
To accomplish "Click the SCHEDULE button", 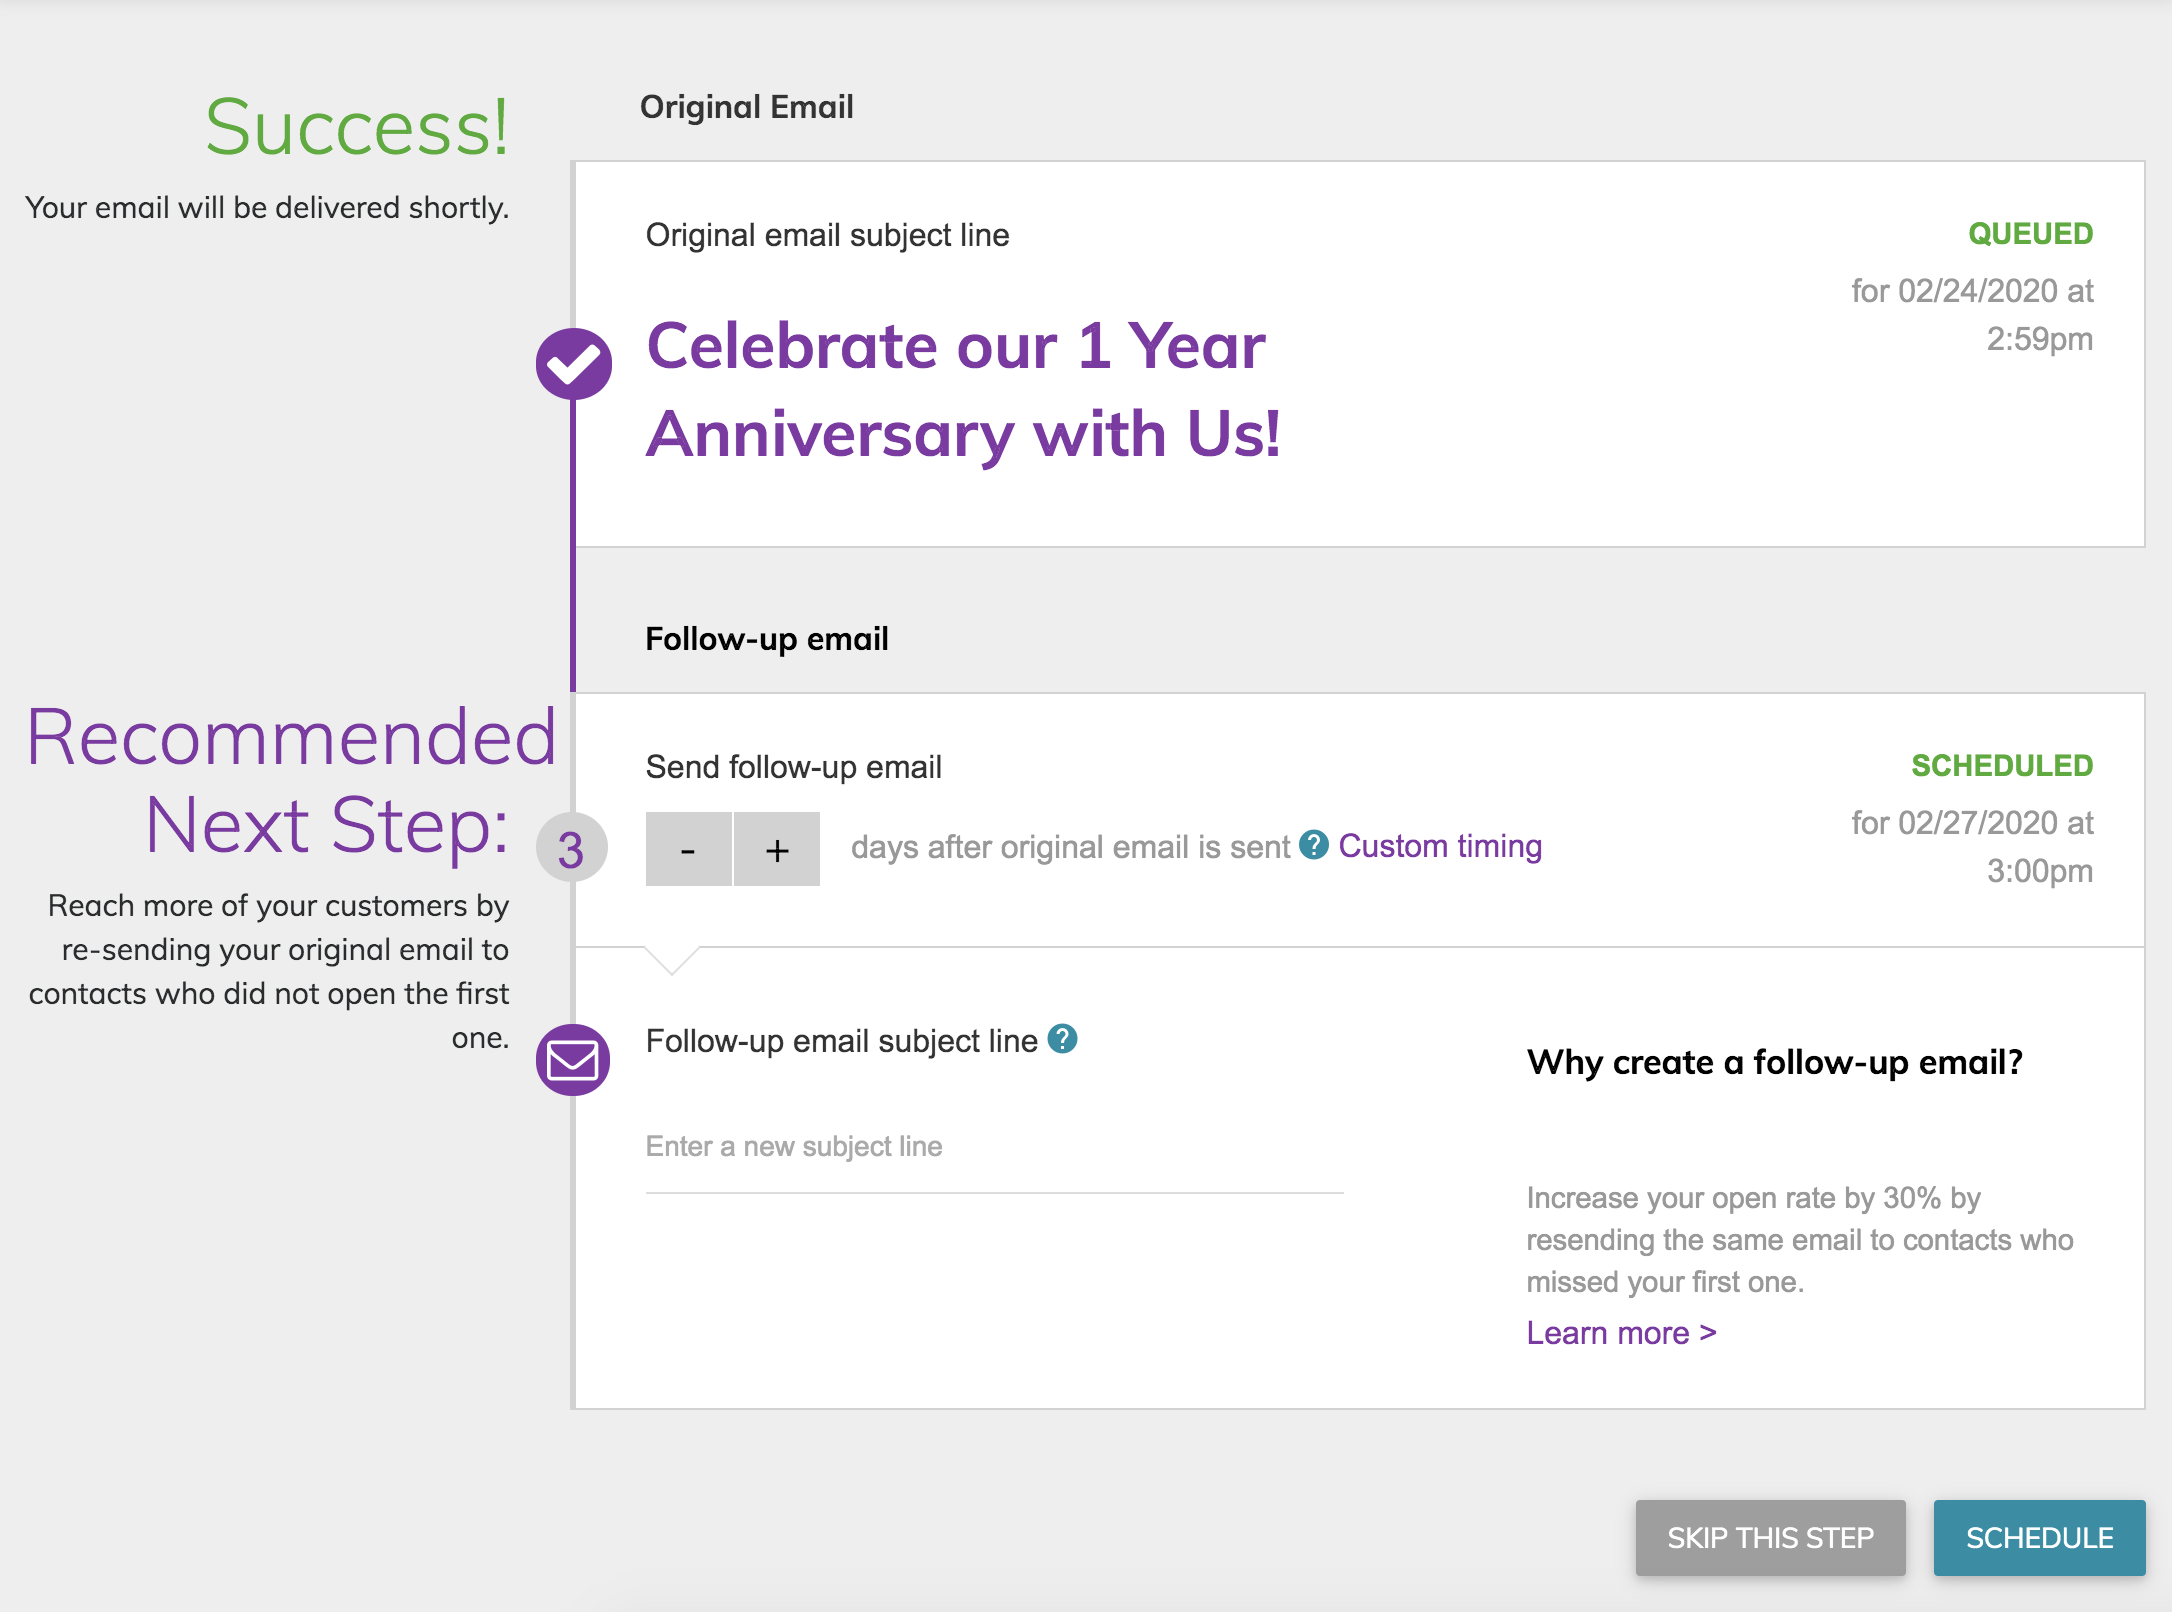I will click(2039, 1538).
